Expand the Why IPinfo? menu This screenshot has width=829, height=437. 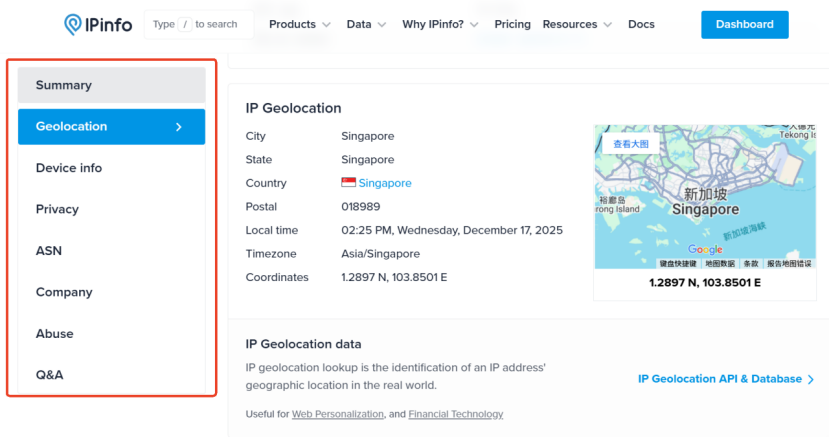pos(440,24)
